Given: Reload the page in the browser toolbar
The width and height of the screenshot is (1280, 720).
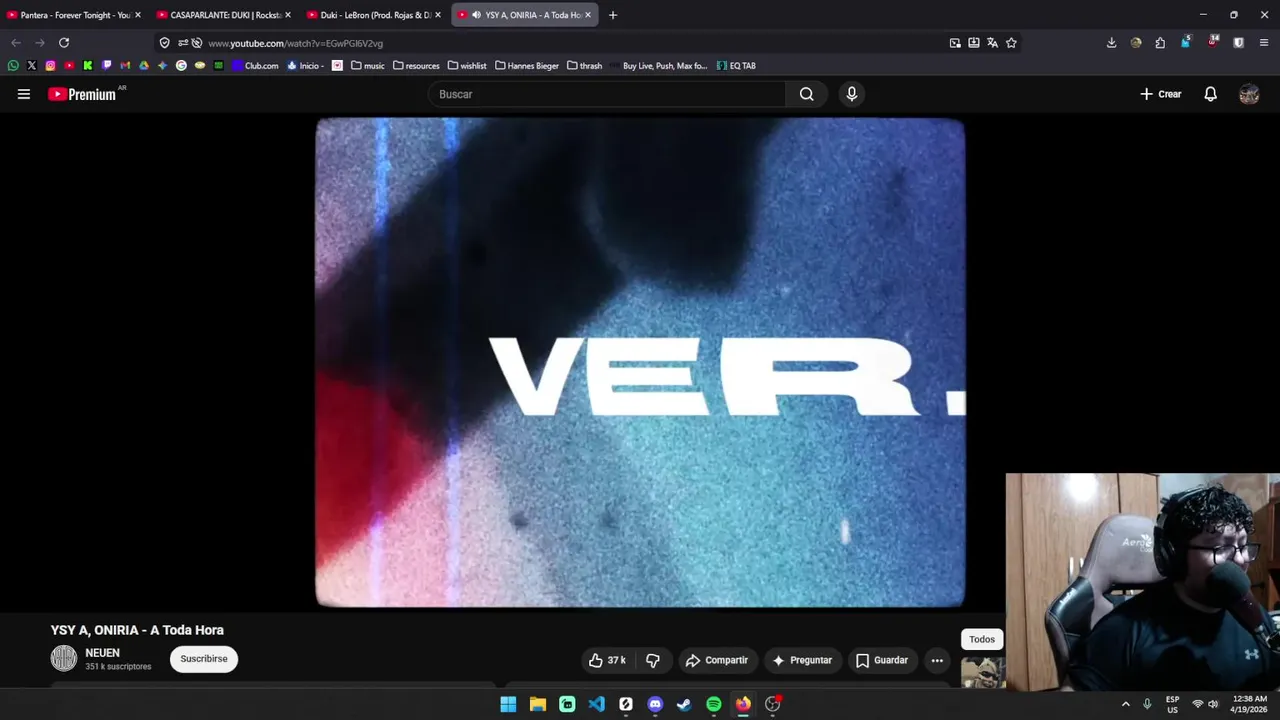Looking at the screenshot, I should pos(64,43).
